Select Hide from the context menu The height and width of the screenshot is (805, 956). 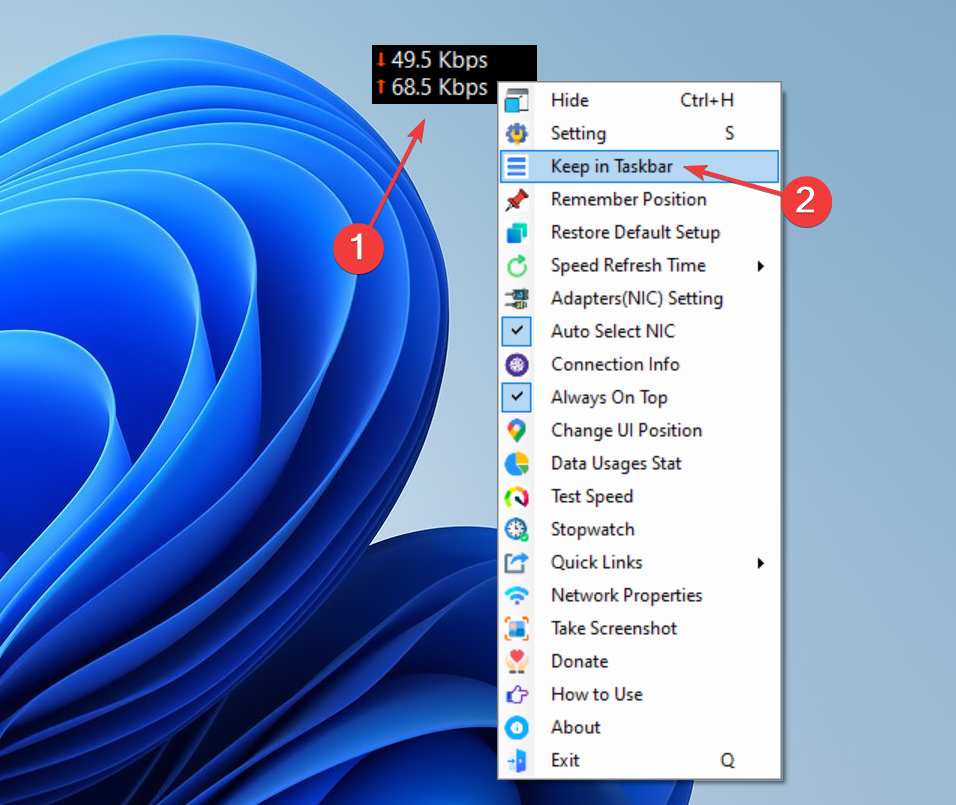[640, 100]
